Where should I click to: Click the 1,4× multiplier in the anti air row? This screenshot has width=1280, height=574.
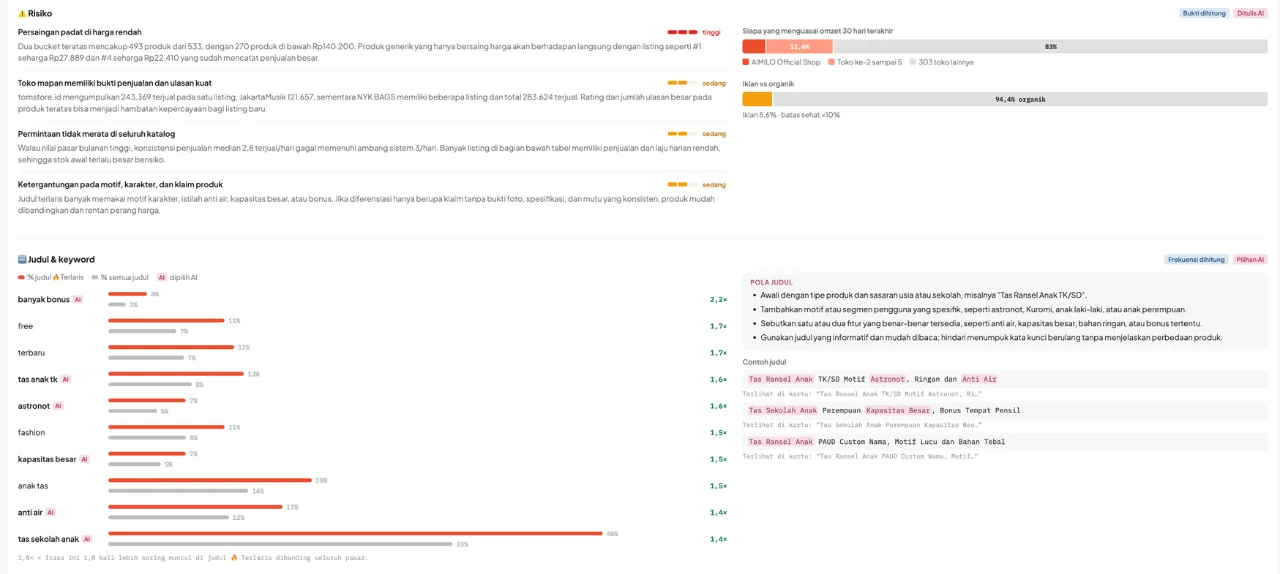pyautogui.click(x=718, y=512)
